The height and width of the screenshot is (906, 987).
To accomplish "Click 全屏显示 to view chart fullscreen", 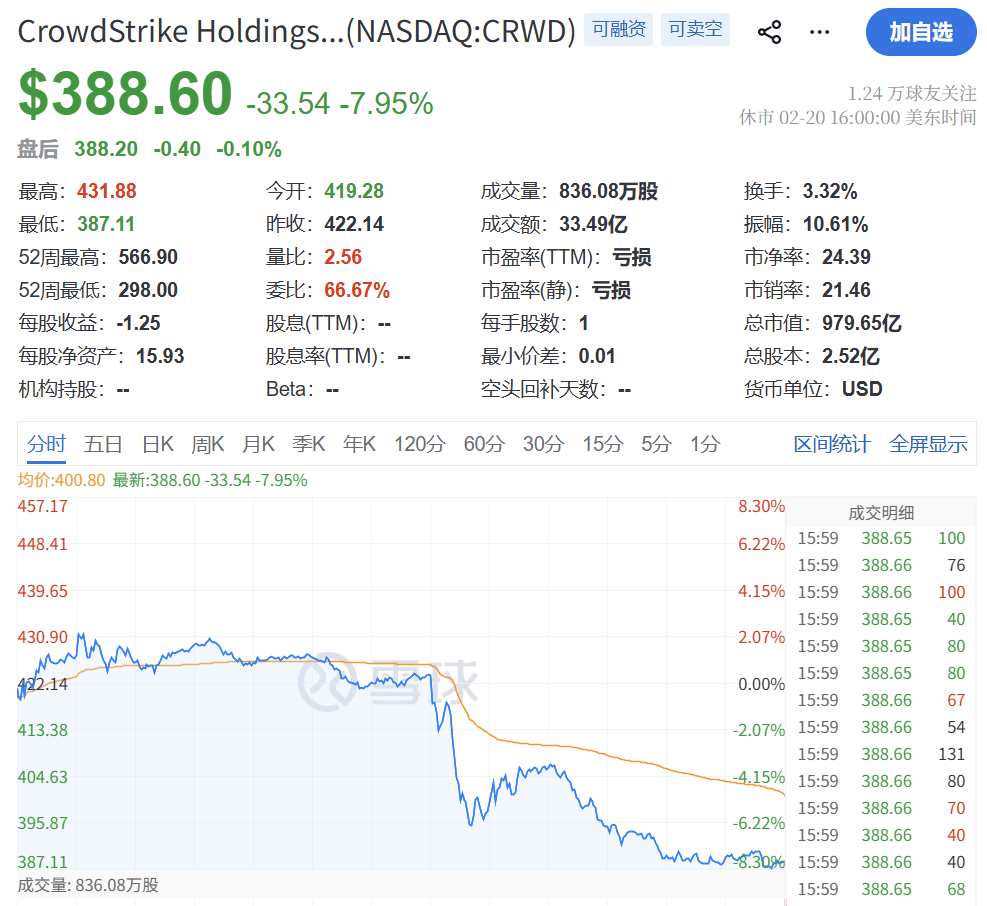I will tap(928, 444).
